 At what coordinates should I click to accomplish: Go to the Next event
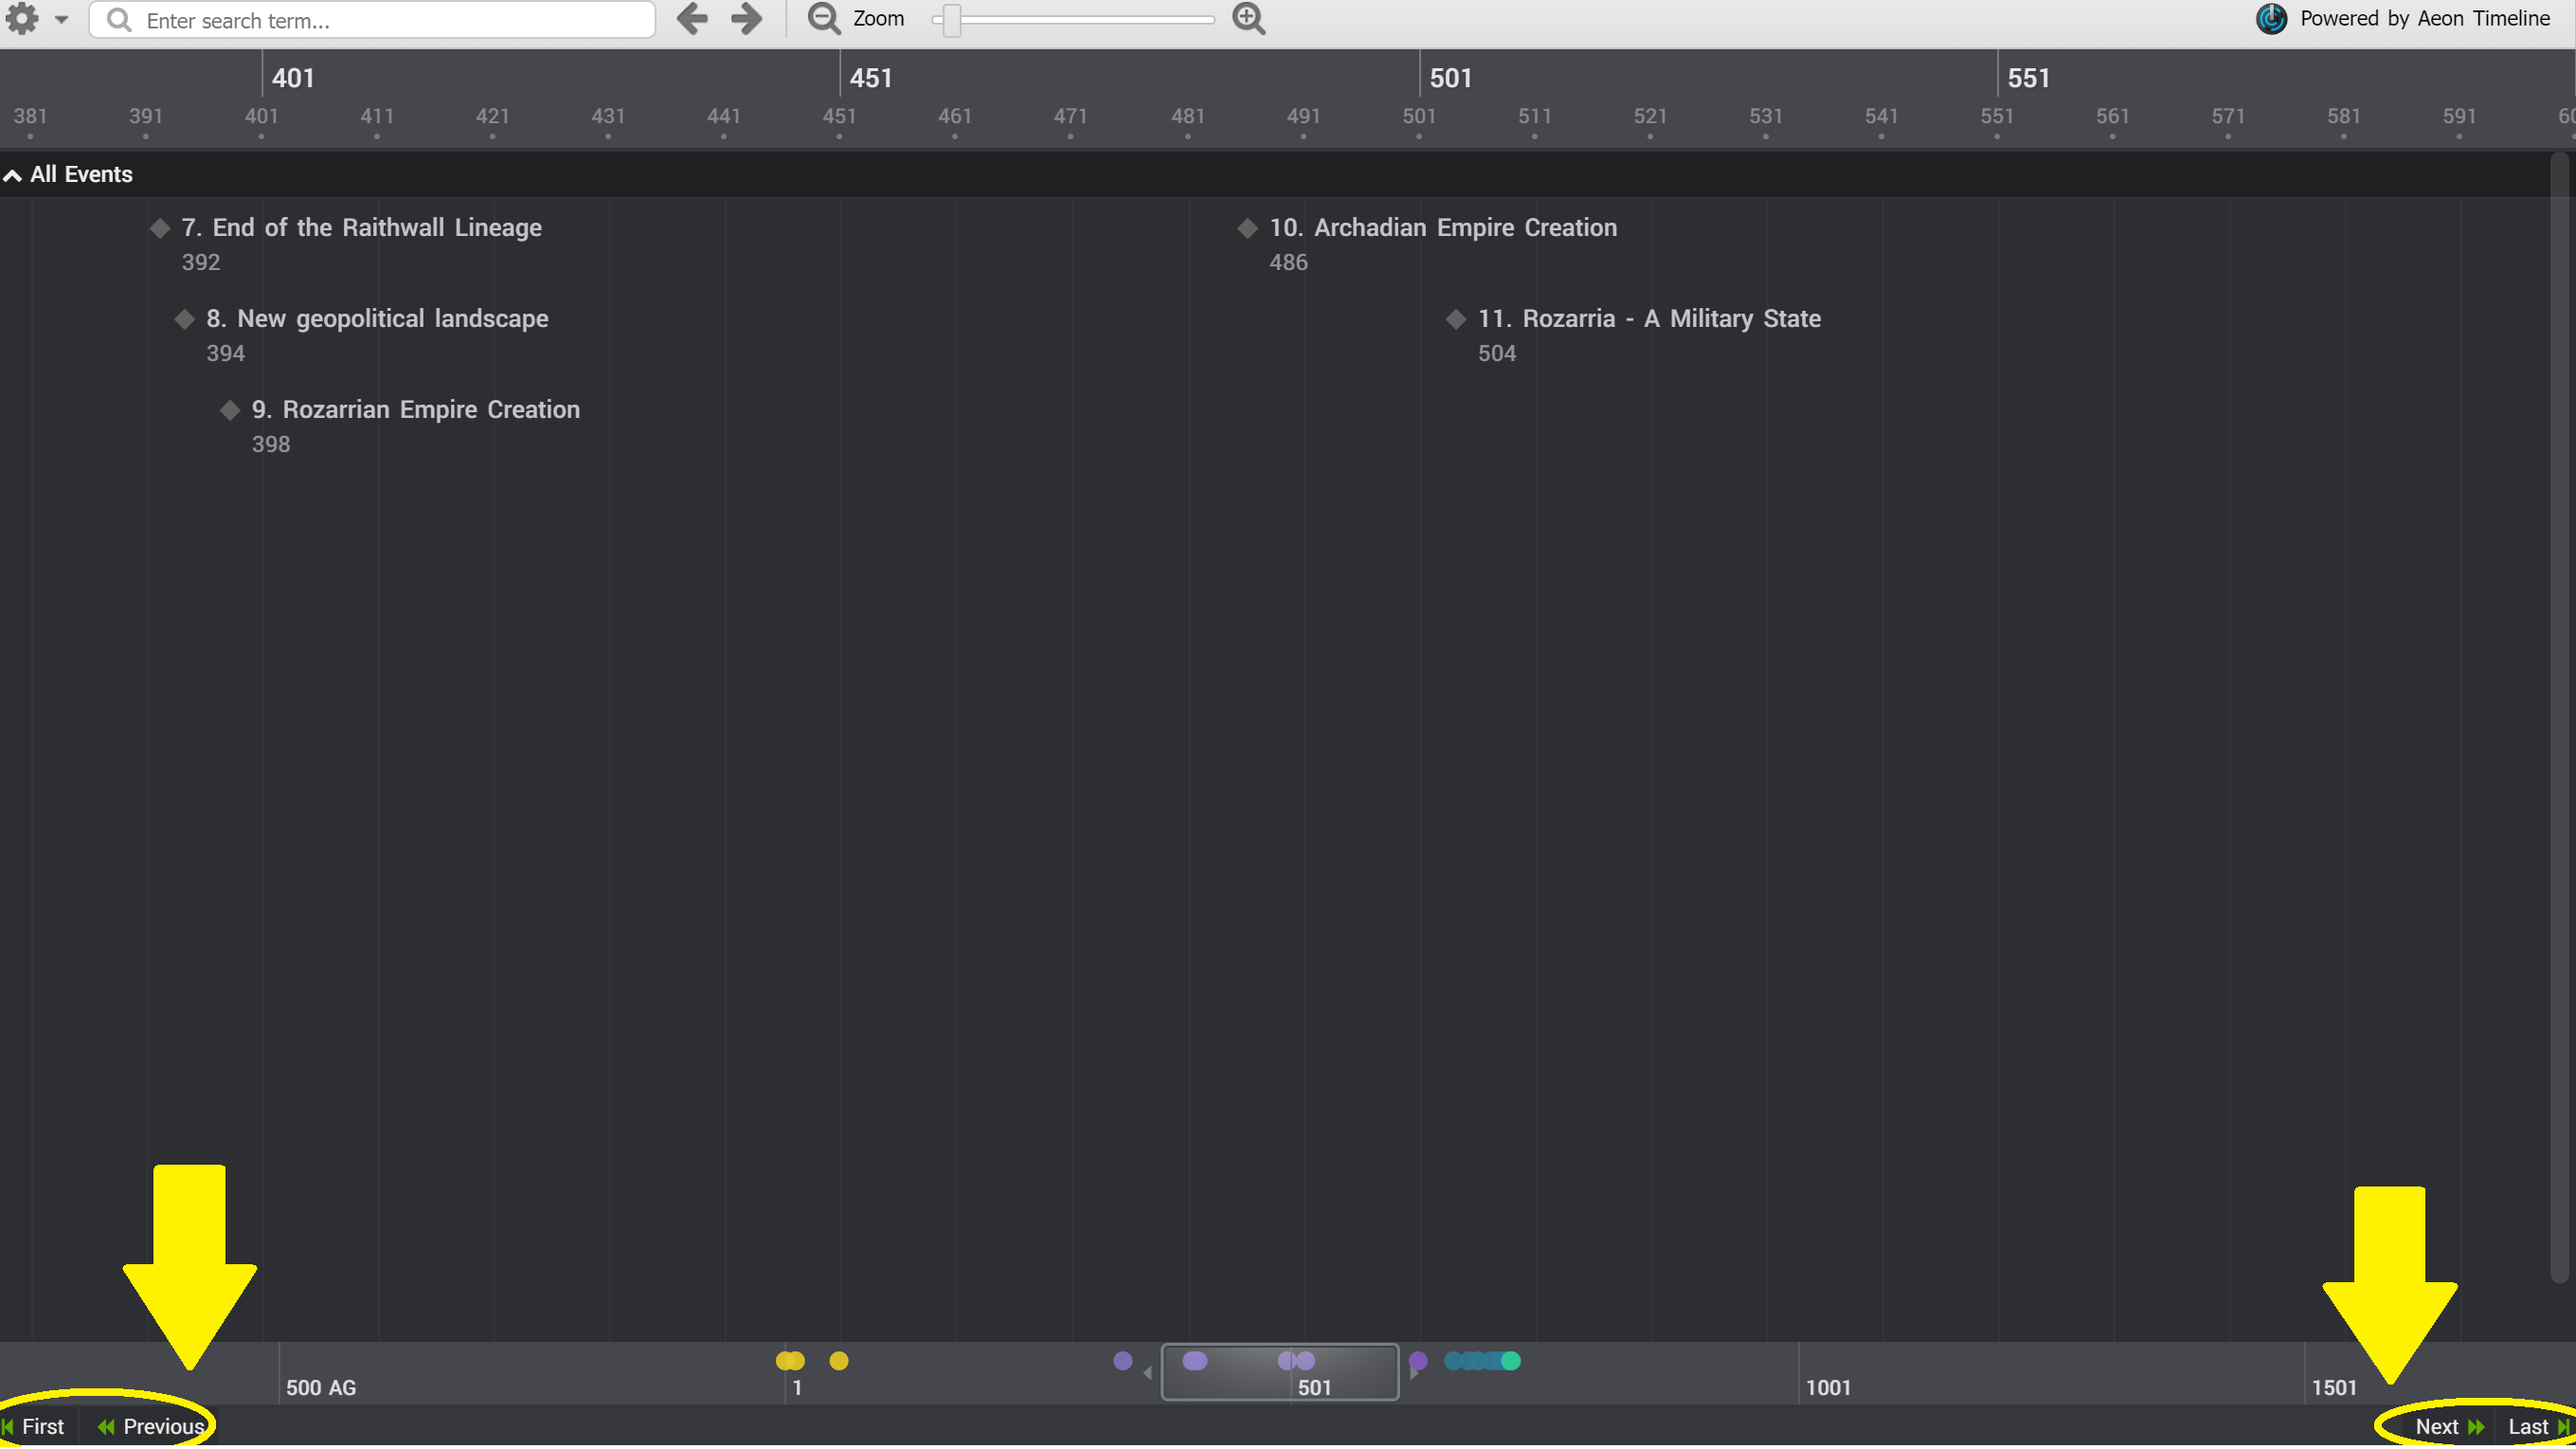tap(2448, 1427)
